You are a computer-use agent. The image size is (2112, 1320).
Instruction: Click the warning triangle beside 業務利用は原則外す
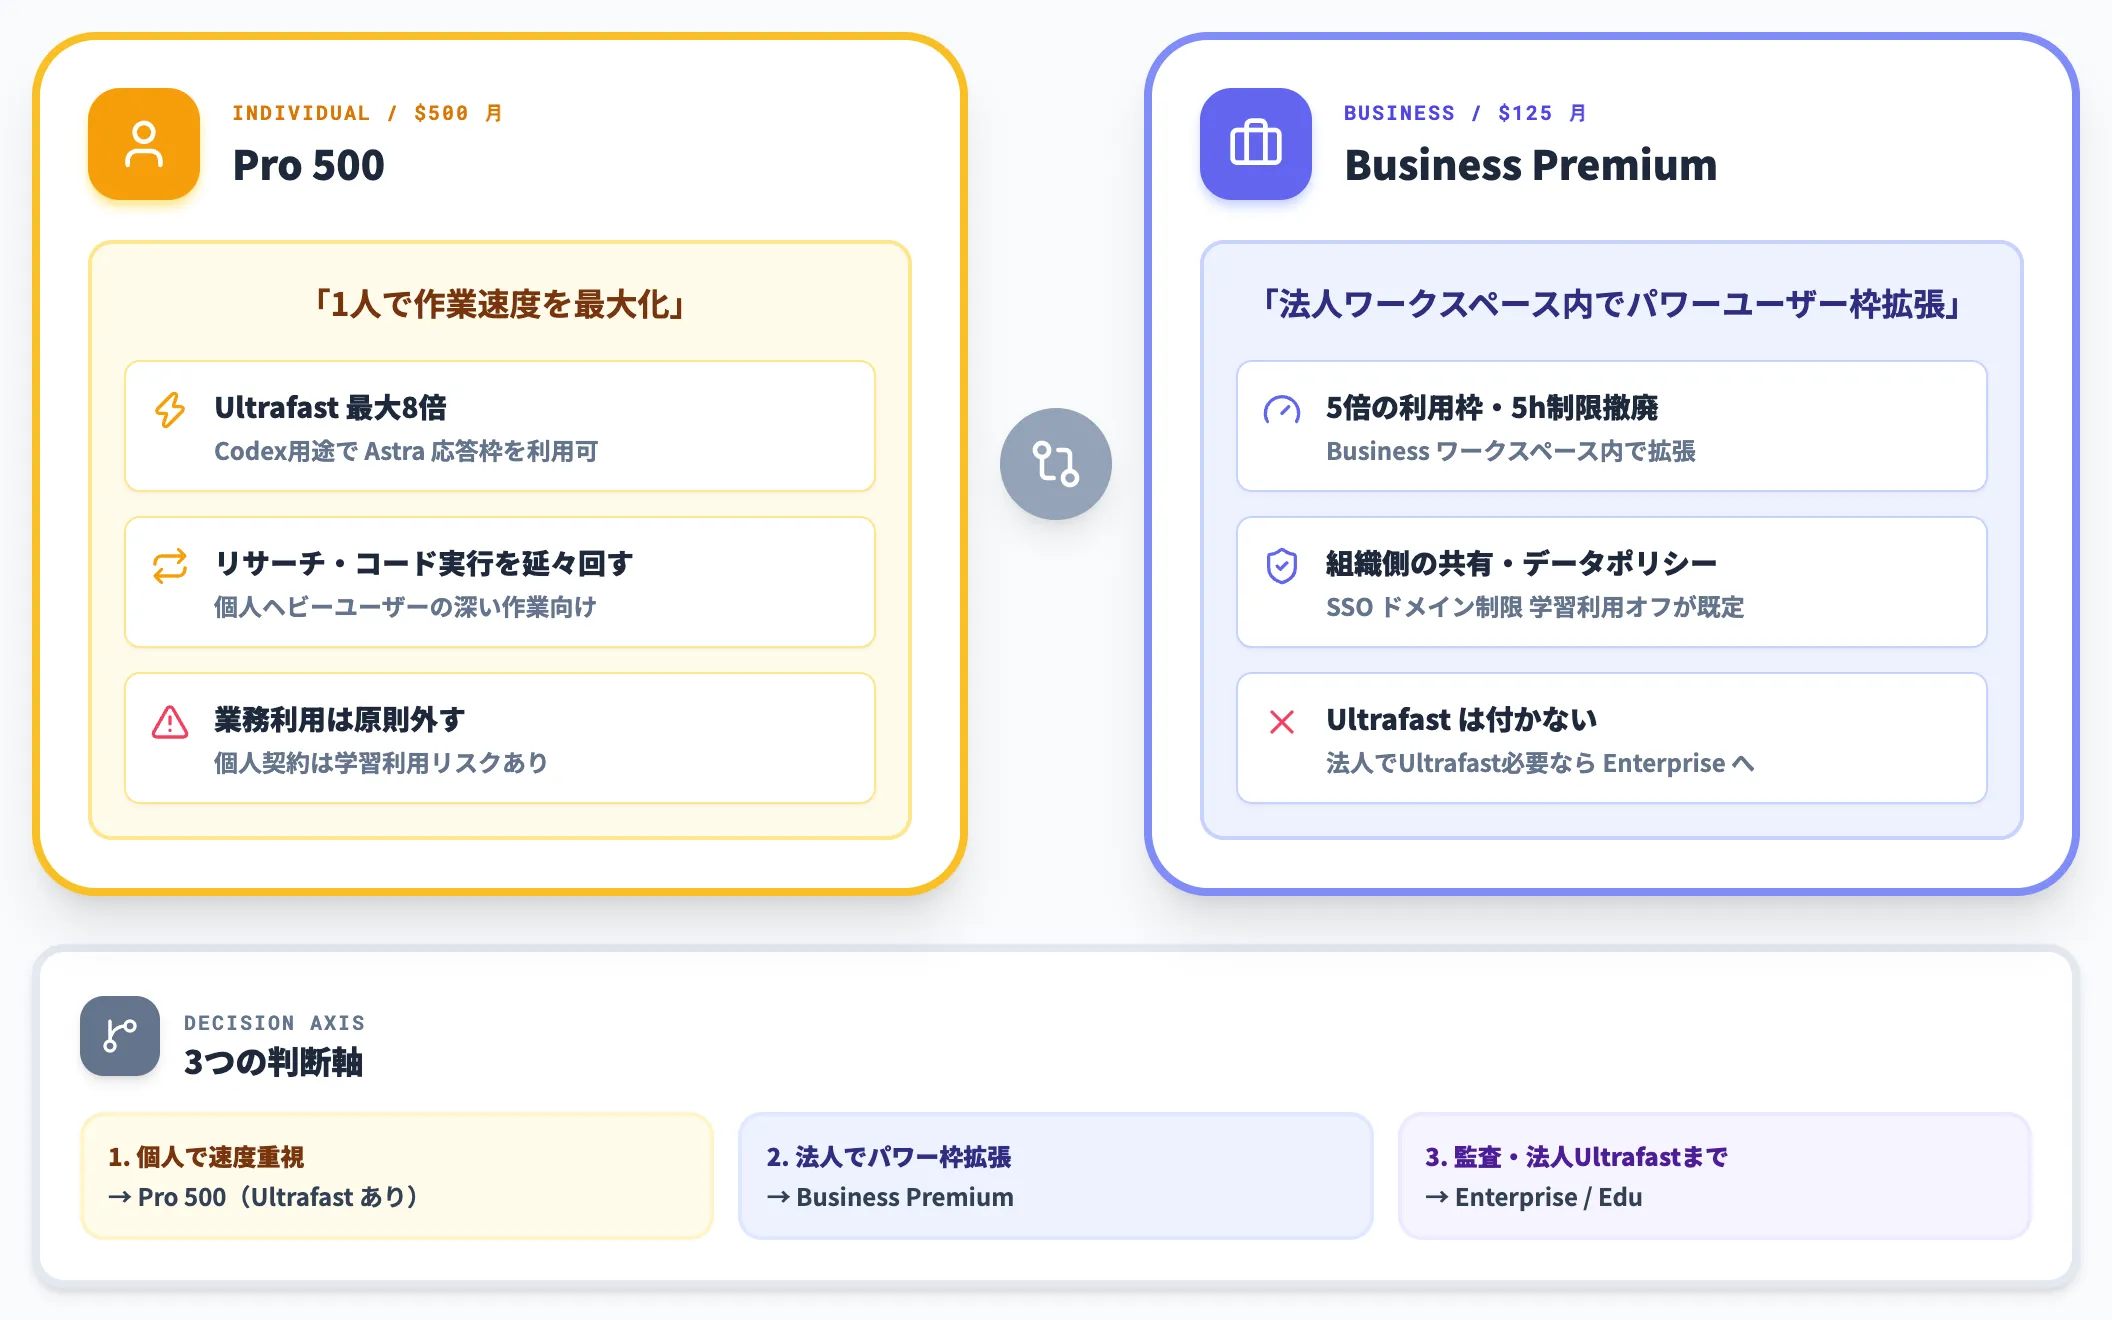pyautogui.click(x=170, y=721)
